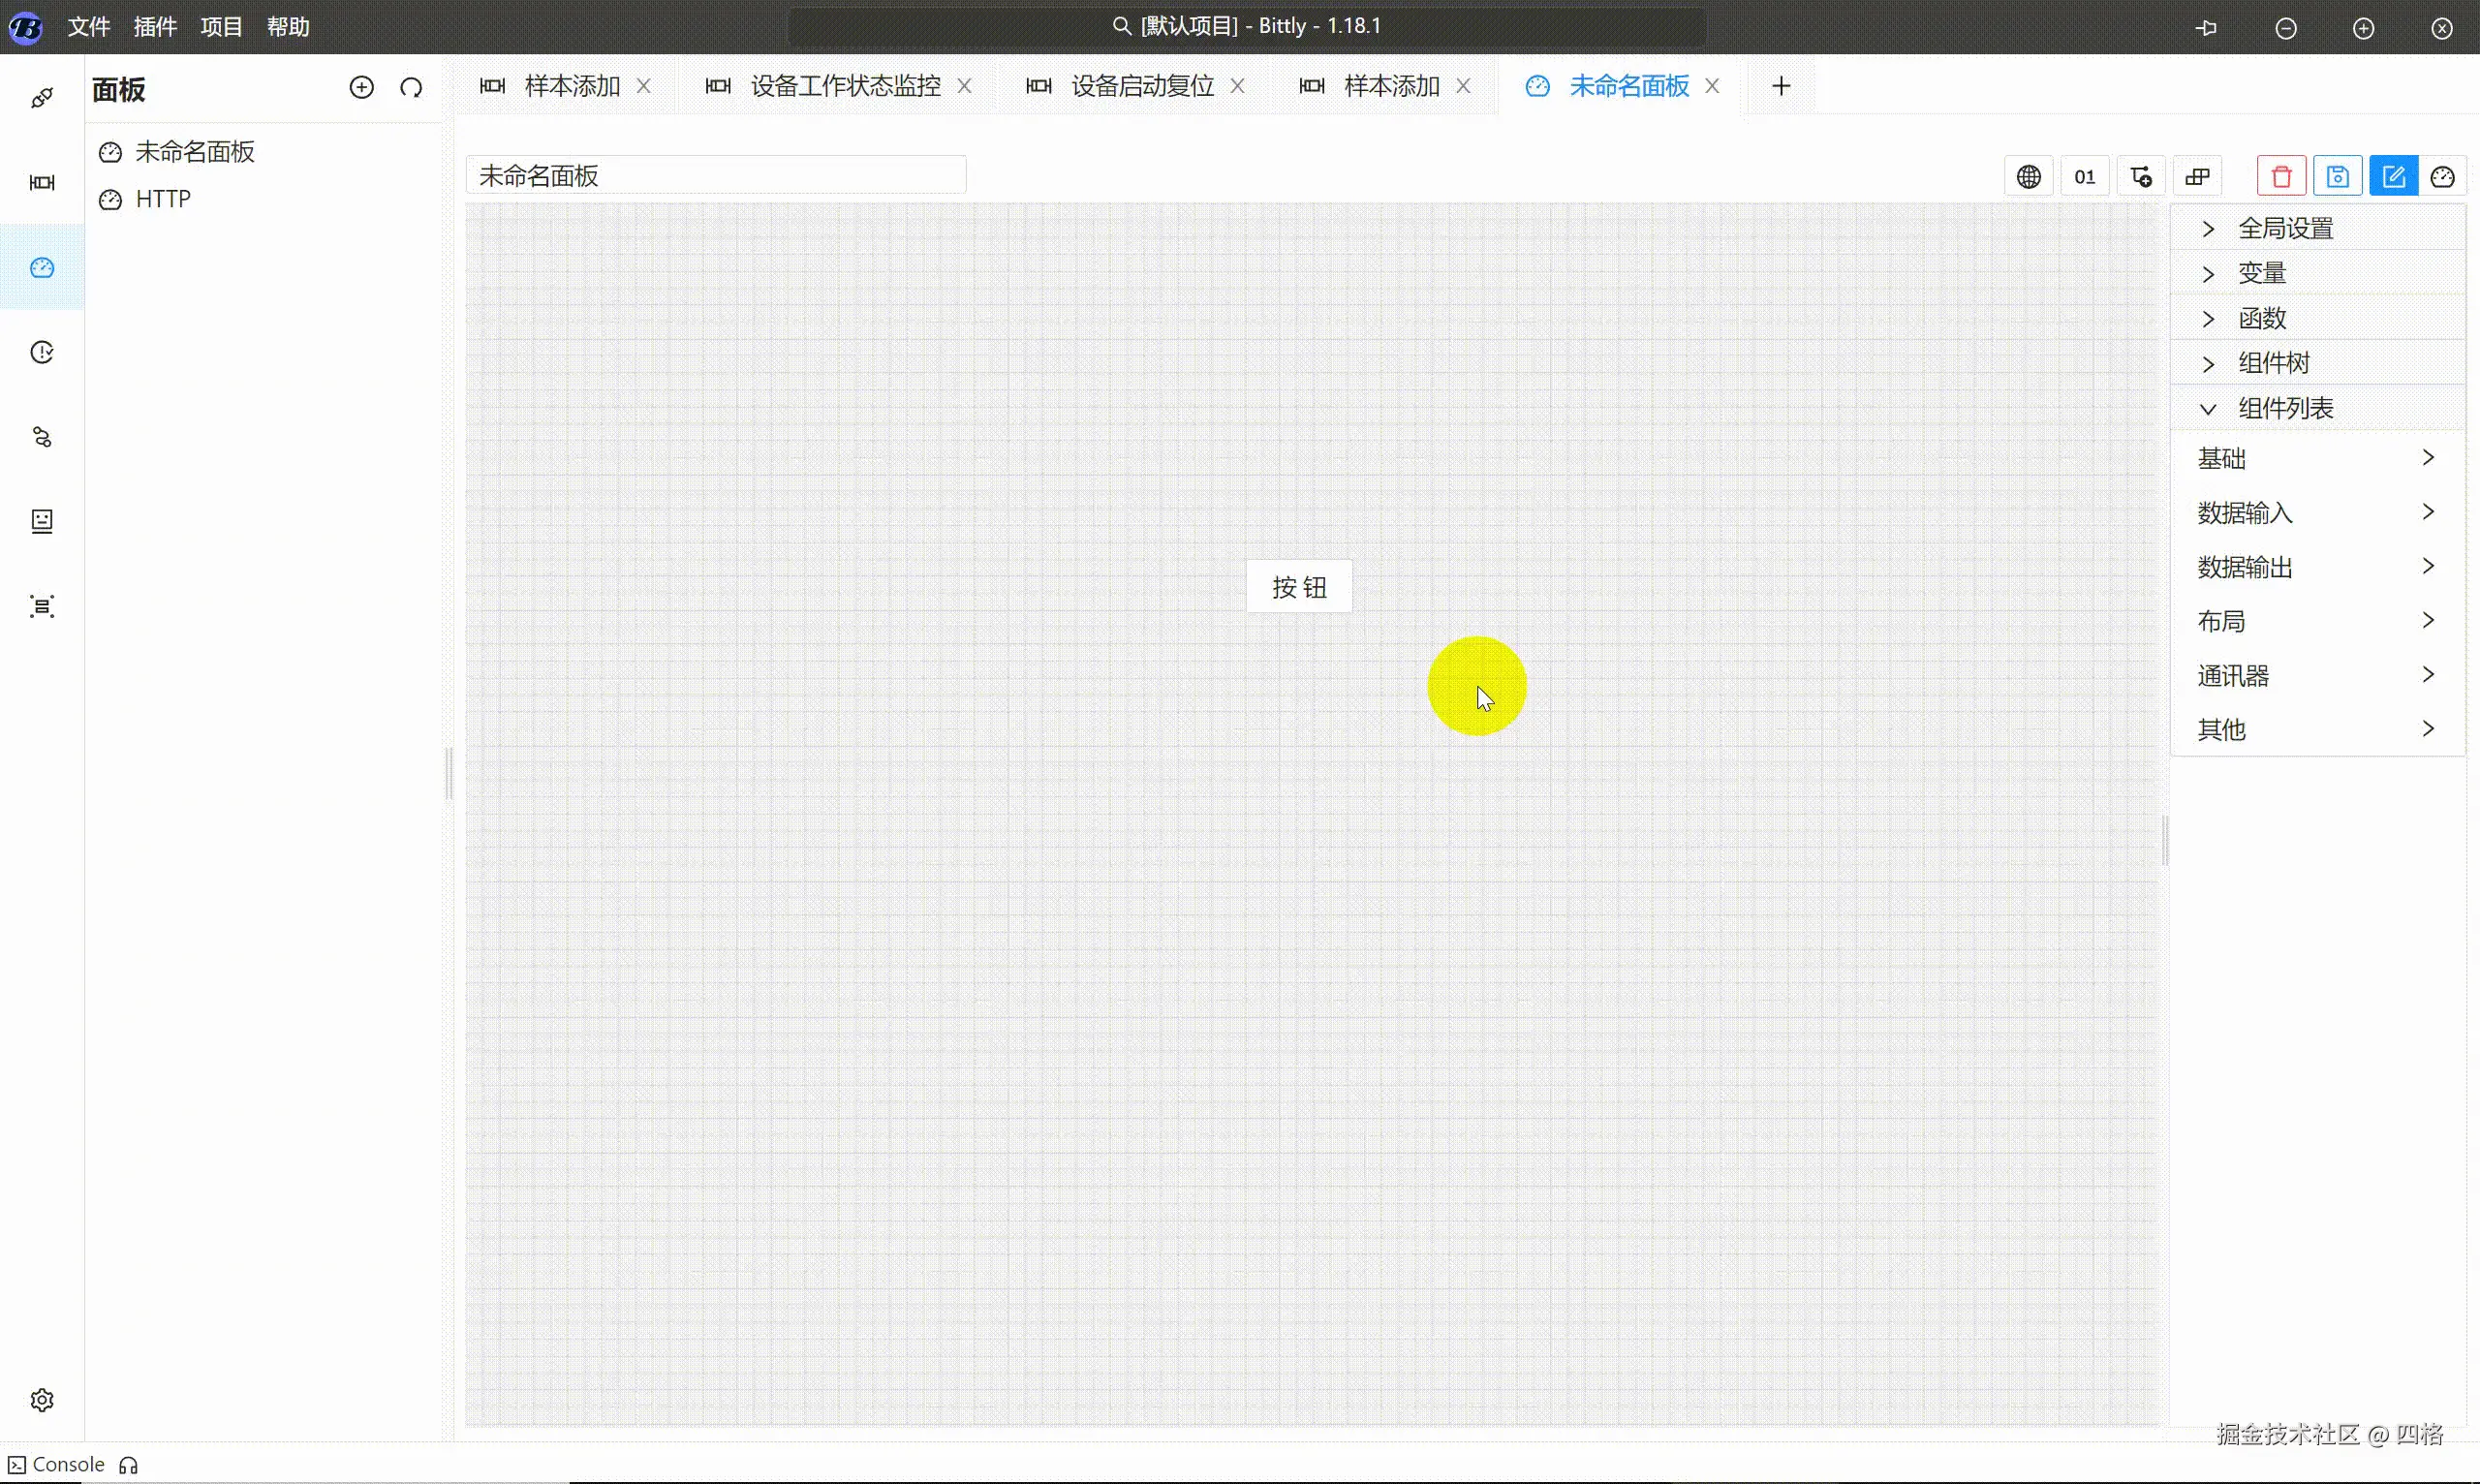The height and width of the screenshot is (1484, 2480).
Task: Save panel with blue disk icon
Action: pos(2337,177)
